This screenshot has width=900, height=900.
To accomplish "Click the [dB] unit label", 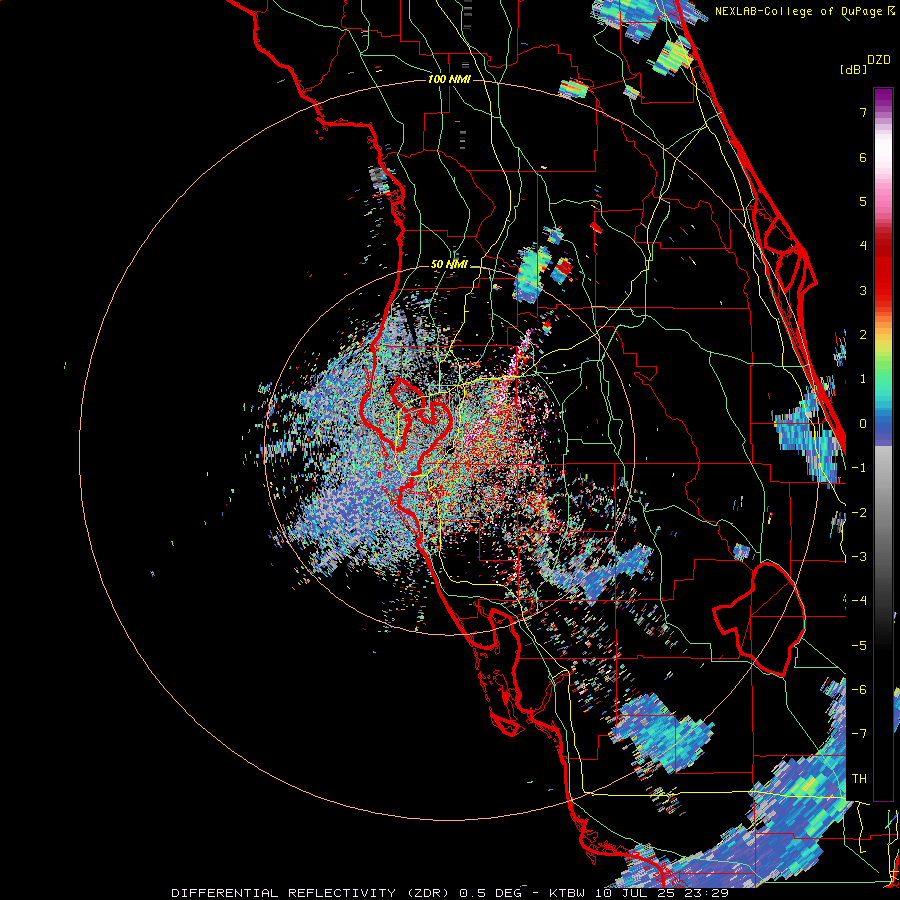I will (x=854, y=69).
